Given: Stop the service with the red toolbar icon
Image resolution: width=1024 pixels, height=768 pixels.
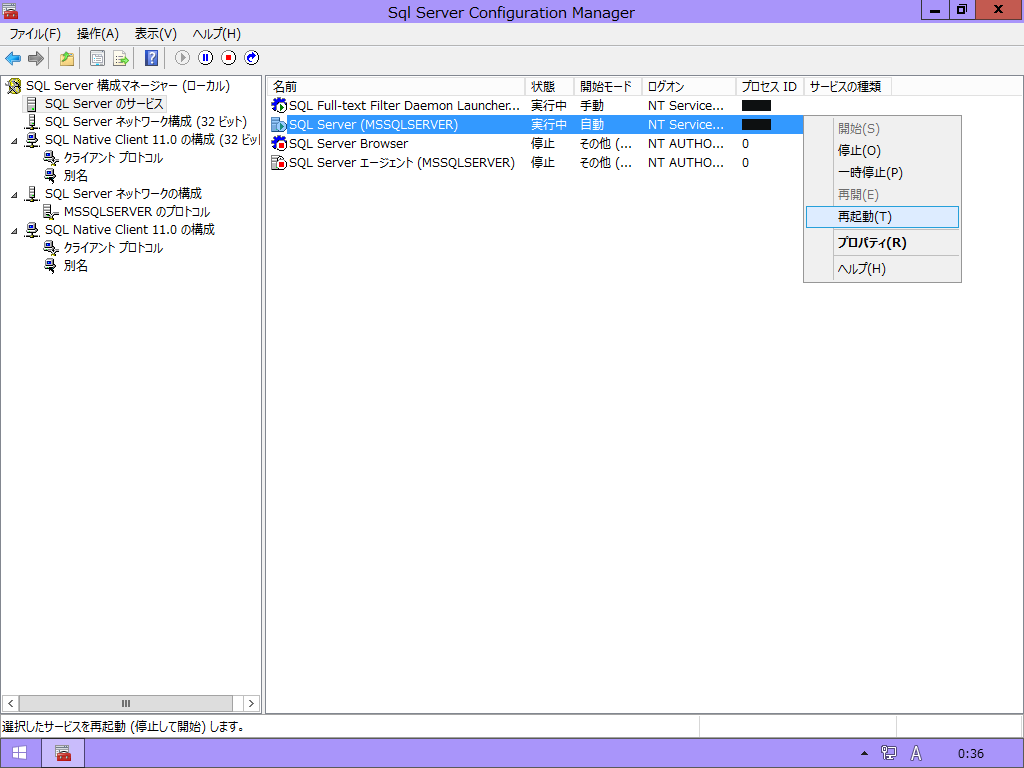Looking at the screenshot, I should pos(229,58).
